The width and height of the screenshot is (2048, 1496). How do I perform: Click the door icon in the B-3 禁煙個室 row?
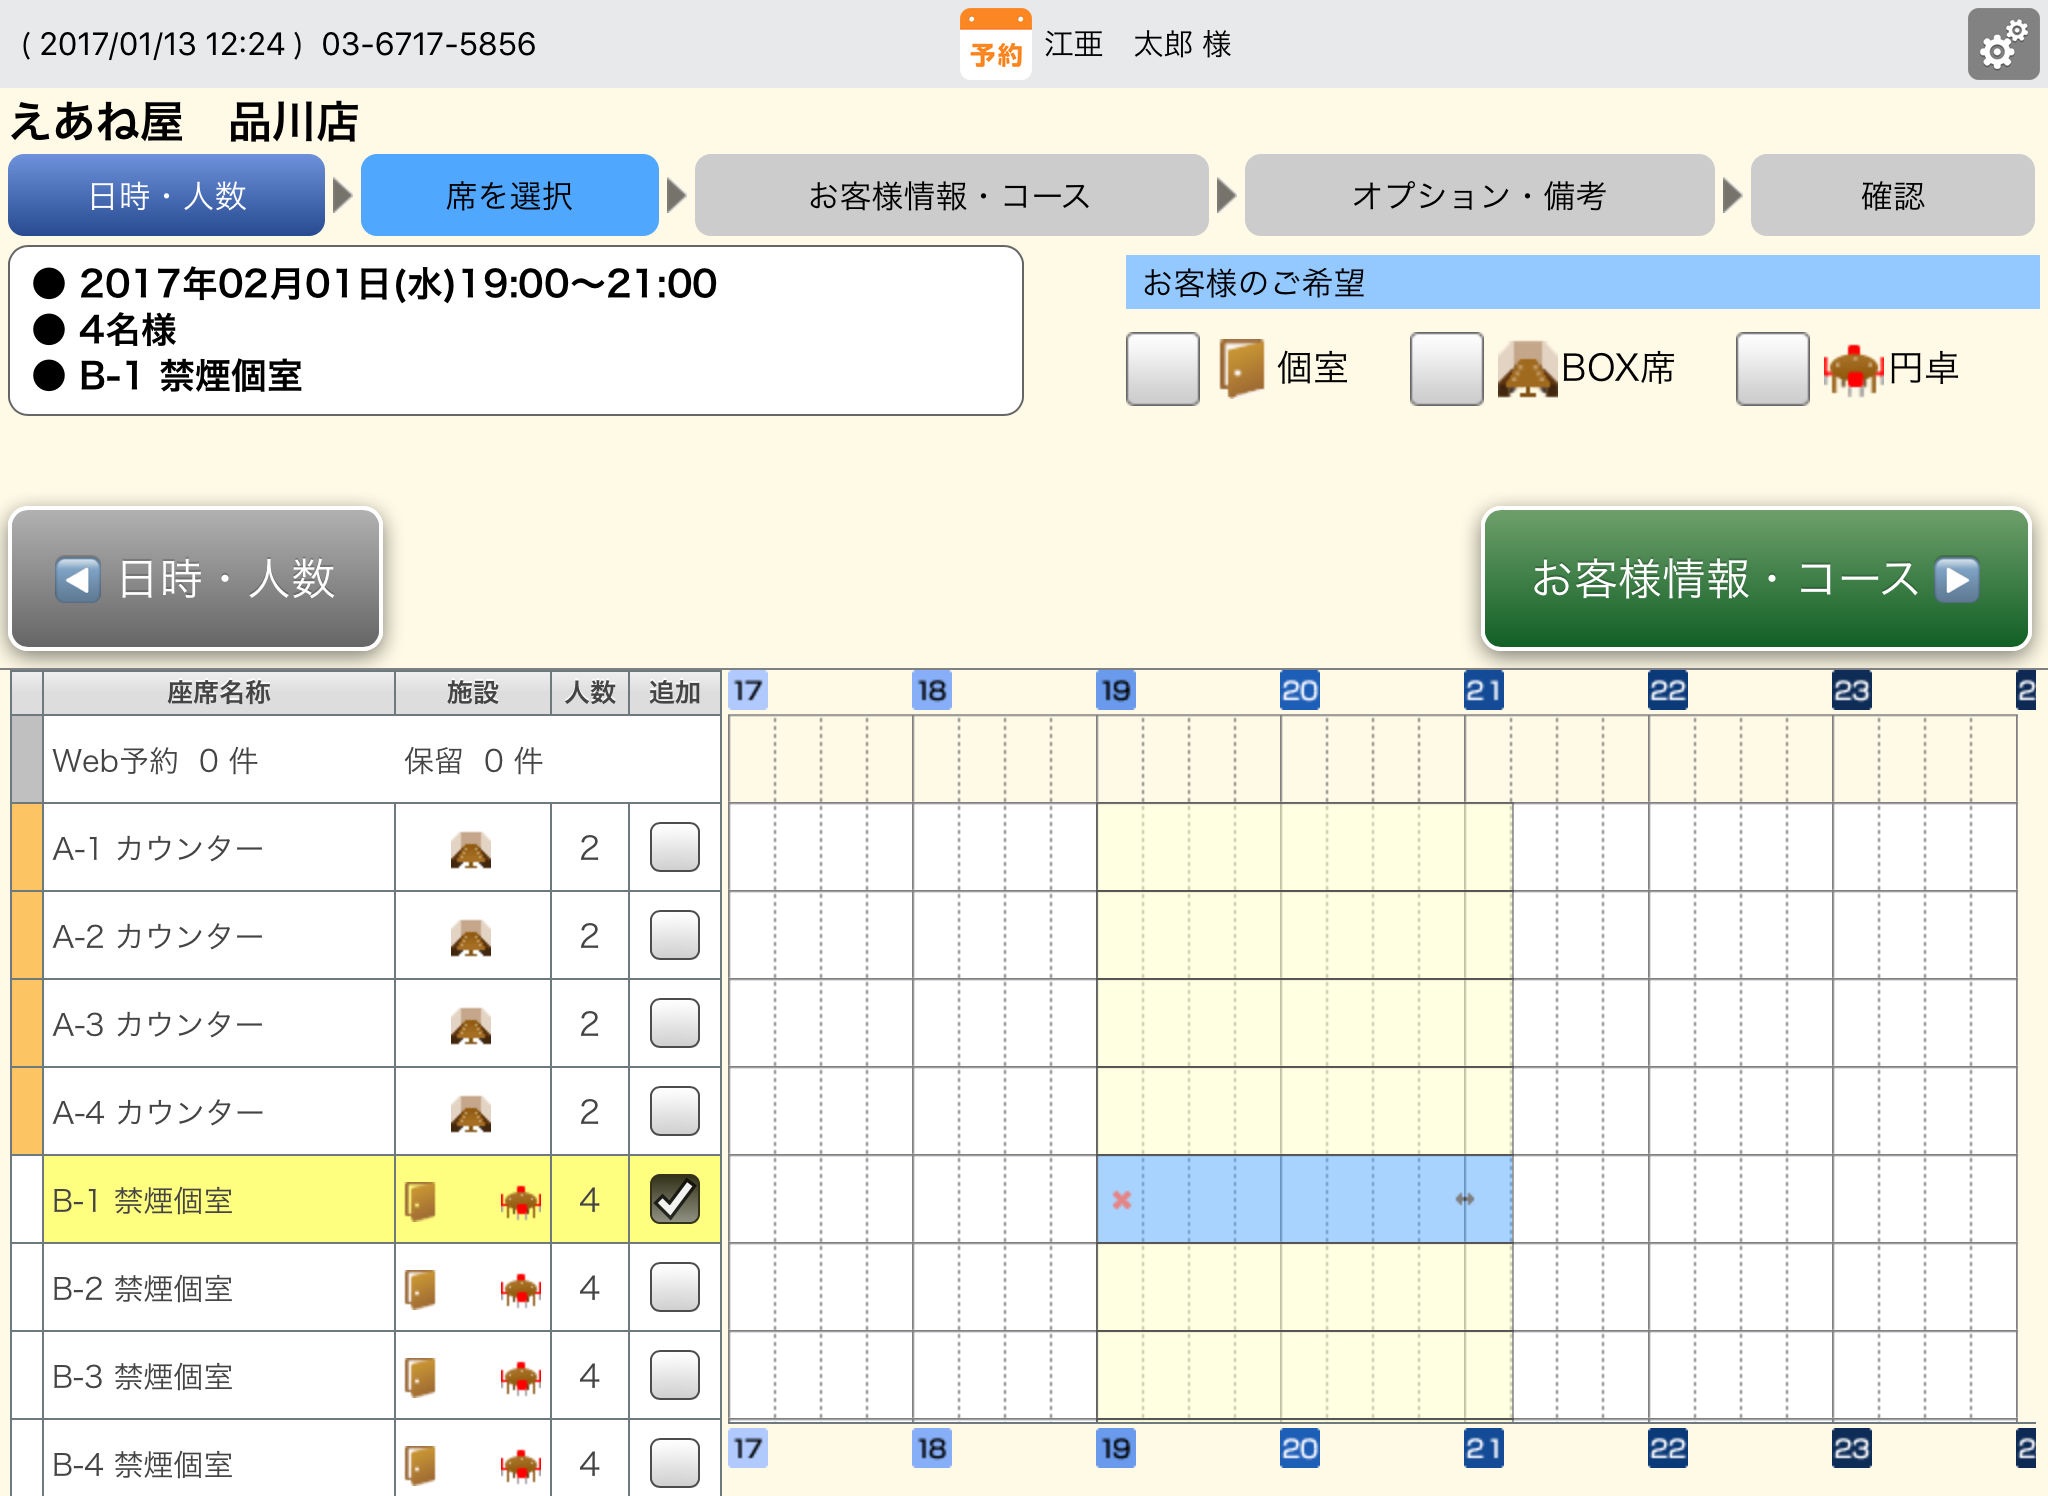(420, 1377)
